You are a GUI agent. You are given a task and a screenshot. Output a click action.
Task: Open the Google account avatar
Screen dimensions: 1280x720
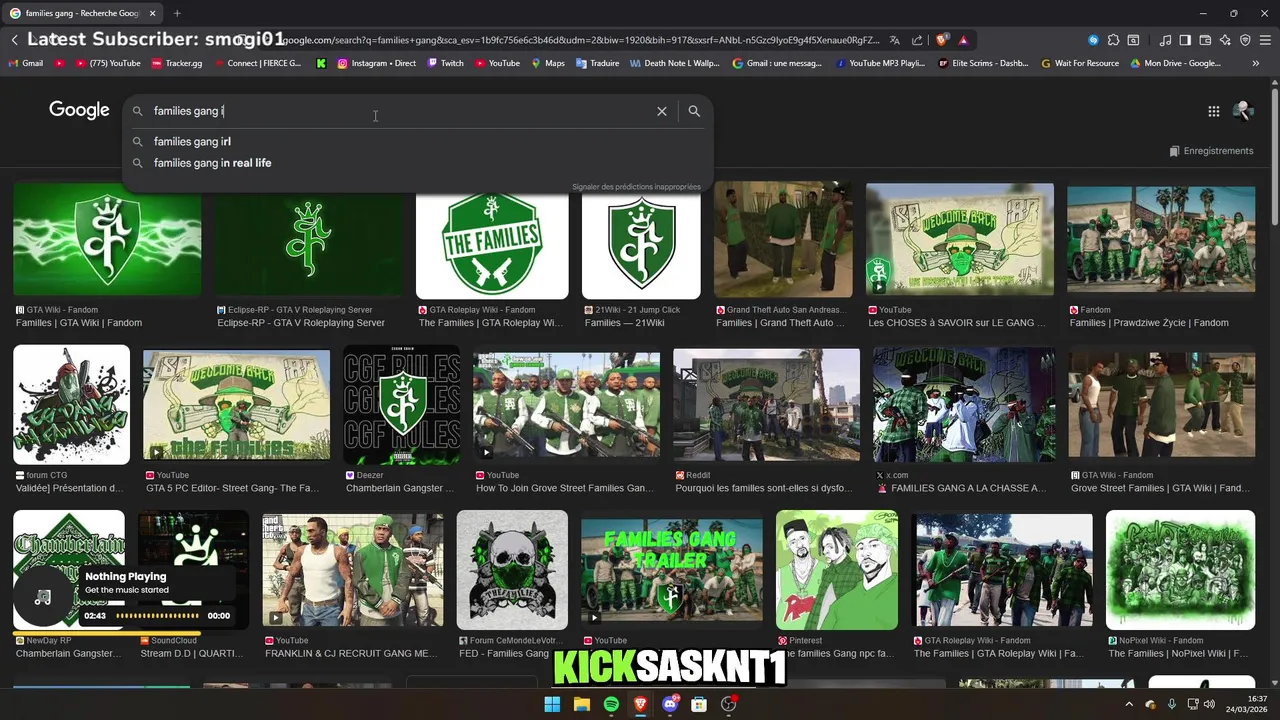click(1243, 111)
